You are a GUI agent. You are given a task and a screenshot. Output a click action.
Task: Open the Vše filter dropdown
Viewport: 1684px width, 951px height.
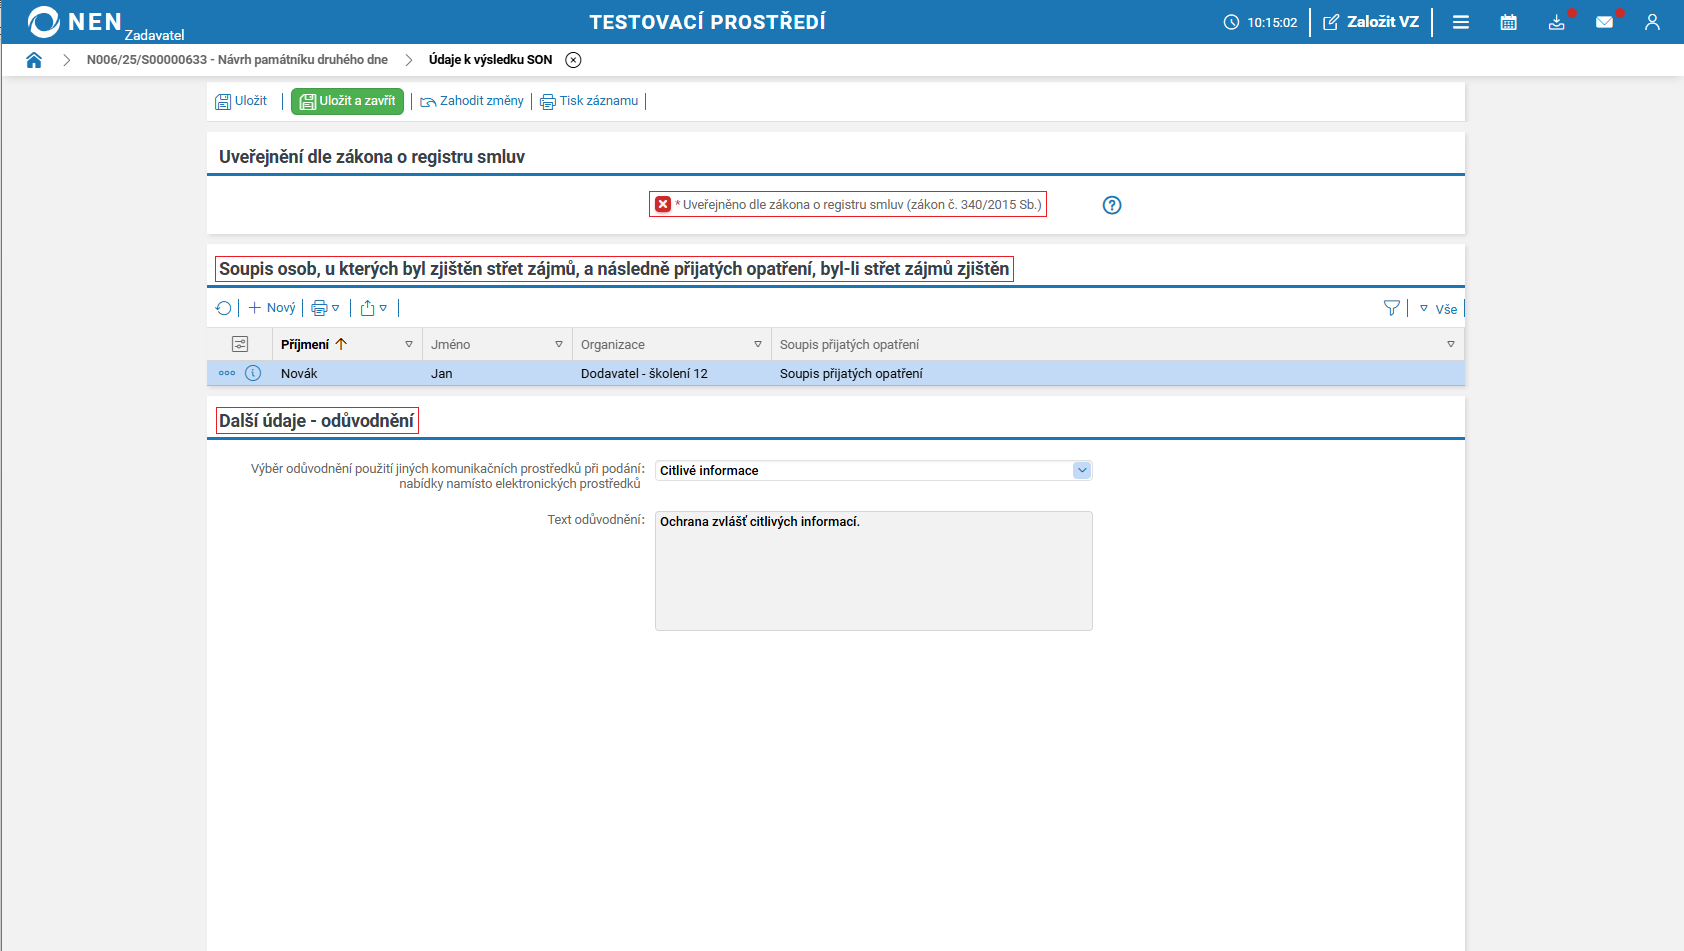[x=1439, y=309]
